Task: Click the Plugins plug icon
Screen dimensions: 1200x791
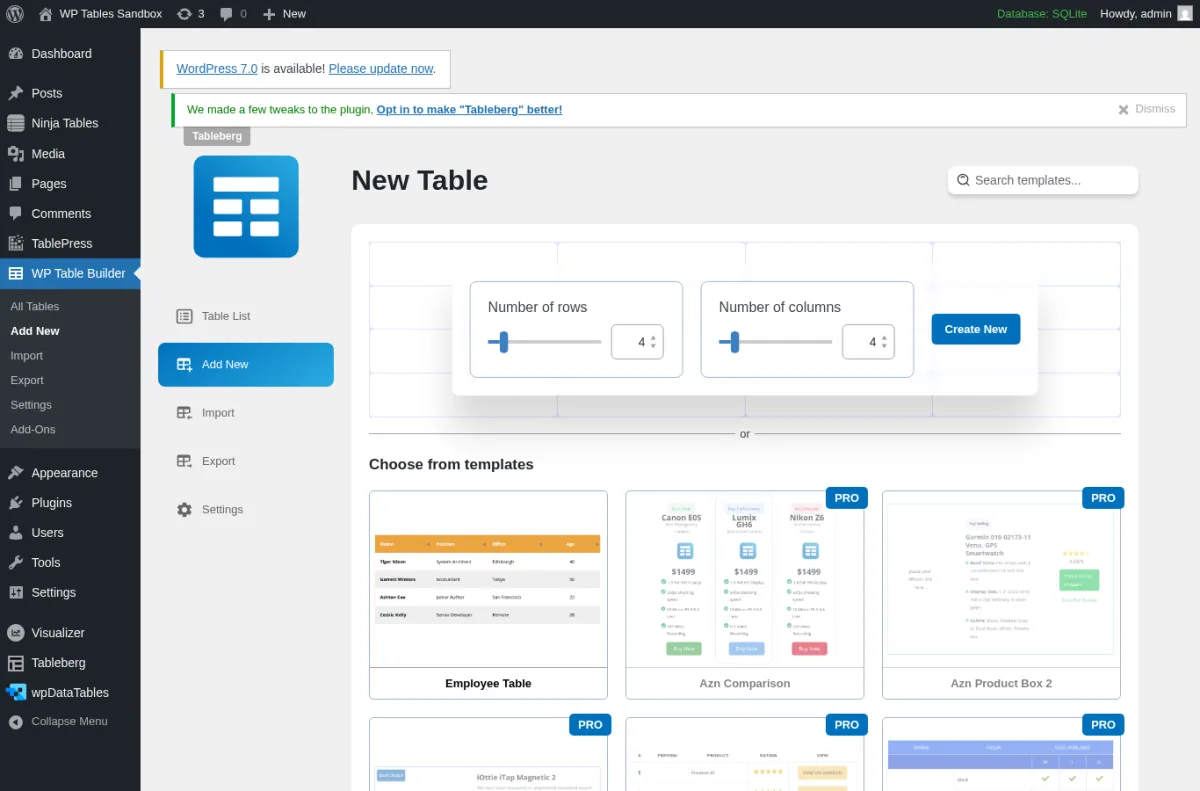Action: pos(16,503)
